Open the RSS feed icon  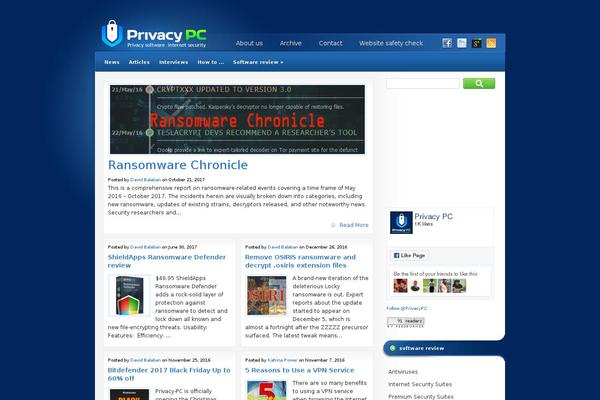tap(491, 43)
